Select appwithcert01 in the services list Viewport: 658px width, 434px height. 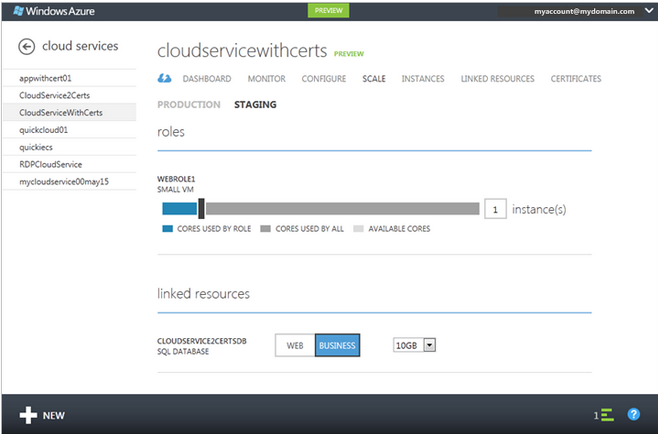pos(70,78)
